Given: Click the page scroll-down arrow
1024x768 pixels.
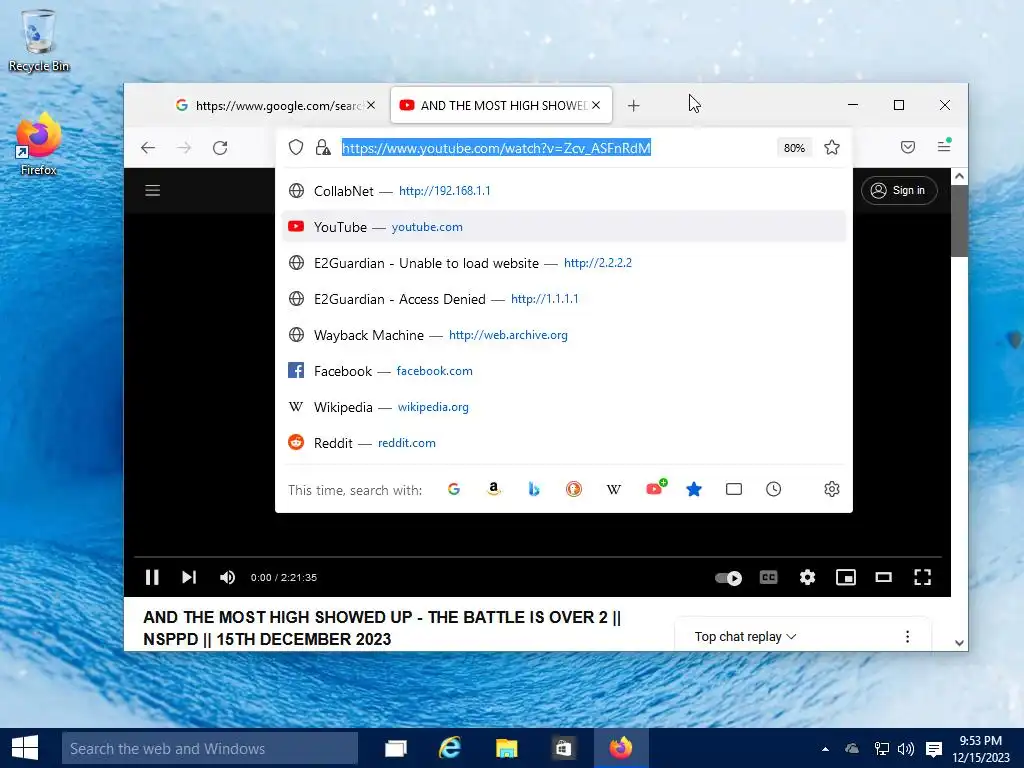Looking at the screenshot, I should click(959, 643).
